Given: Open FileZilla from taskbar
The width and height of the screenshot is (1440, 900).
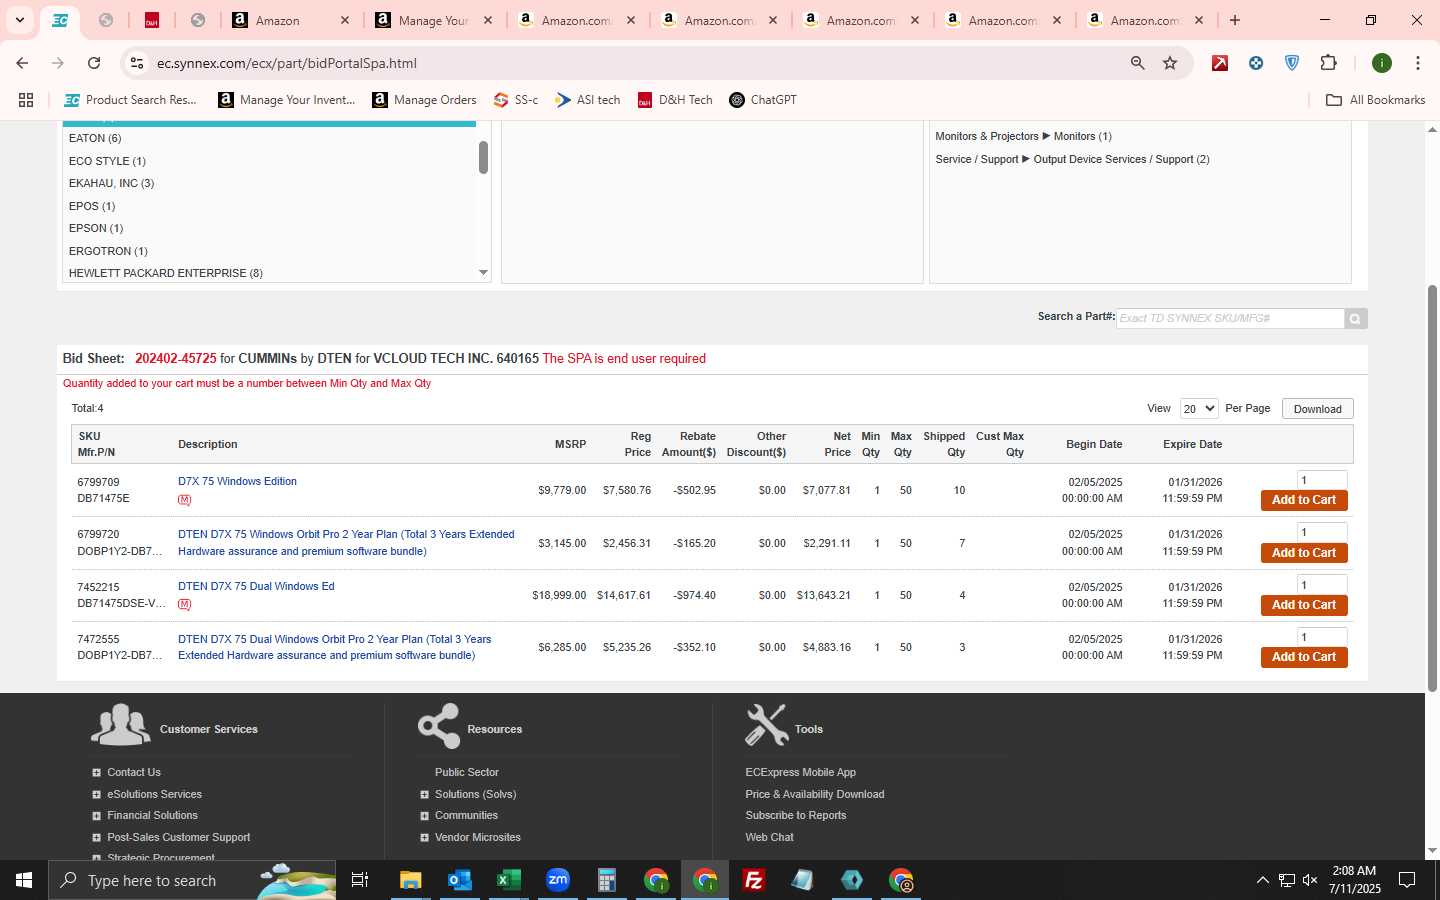Looking at the screenshot, I should click(754, 880).
